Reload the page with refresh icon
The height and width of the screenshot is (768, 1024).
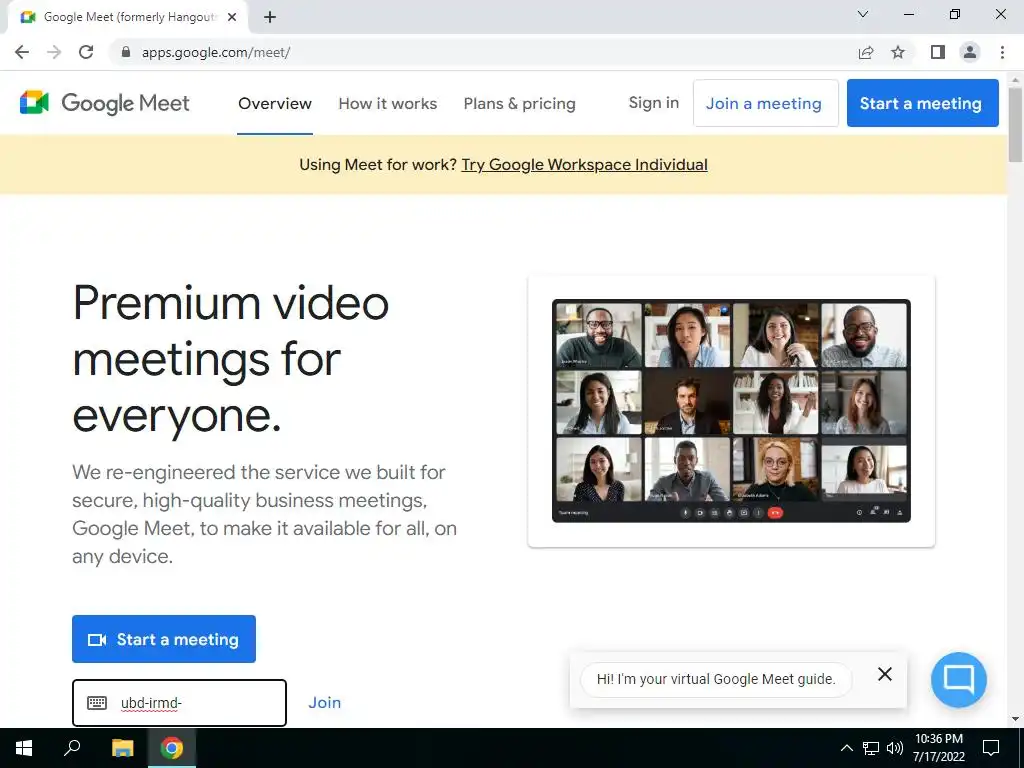[86, 52]
